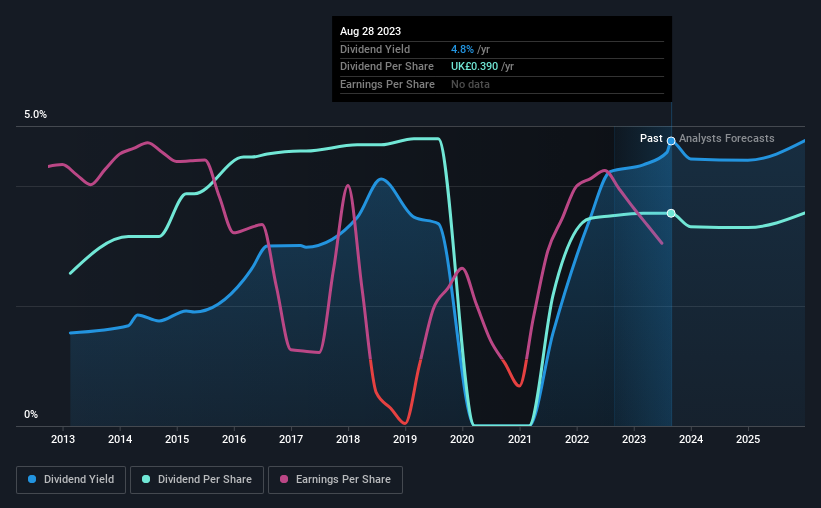821x508 pixels.
Task: Click the 2016 x-axis label
Action: coord(234,439)
